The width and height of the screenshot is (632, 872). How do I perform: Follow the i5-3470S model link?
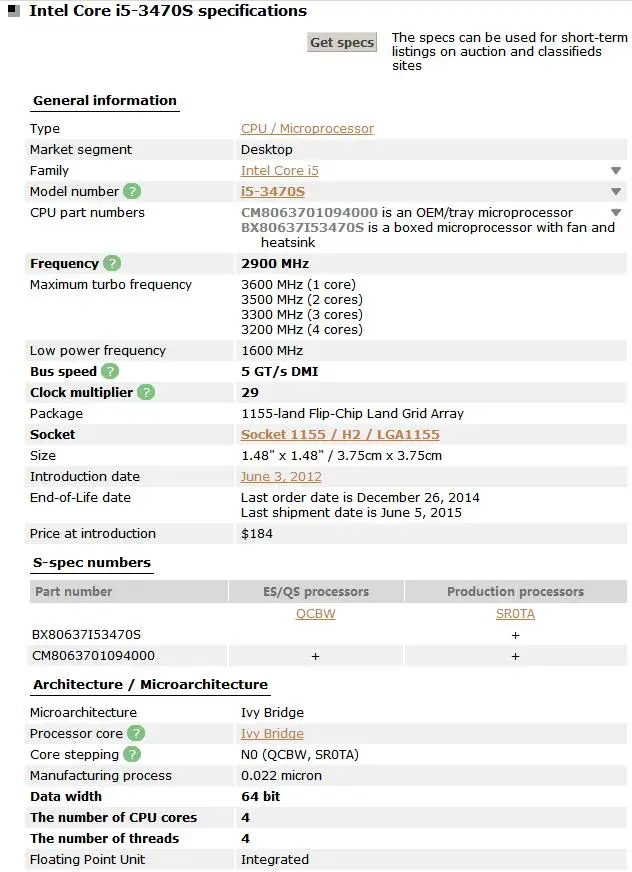tap(273, 192)
